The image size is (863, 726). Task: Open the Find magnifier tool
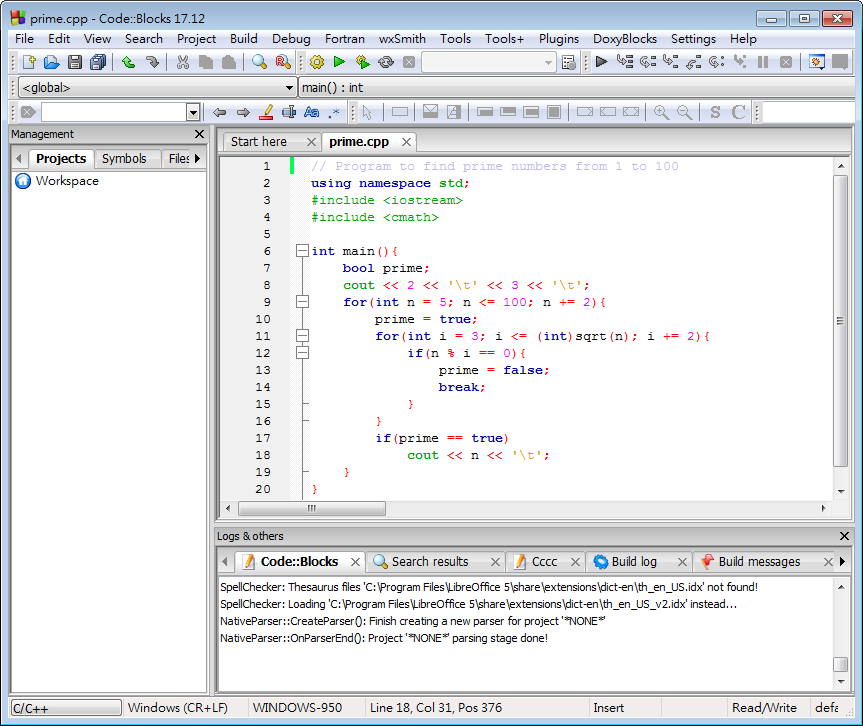[x=259, y=62]
